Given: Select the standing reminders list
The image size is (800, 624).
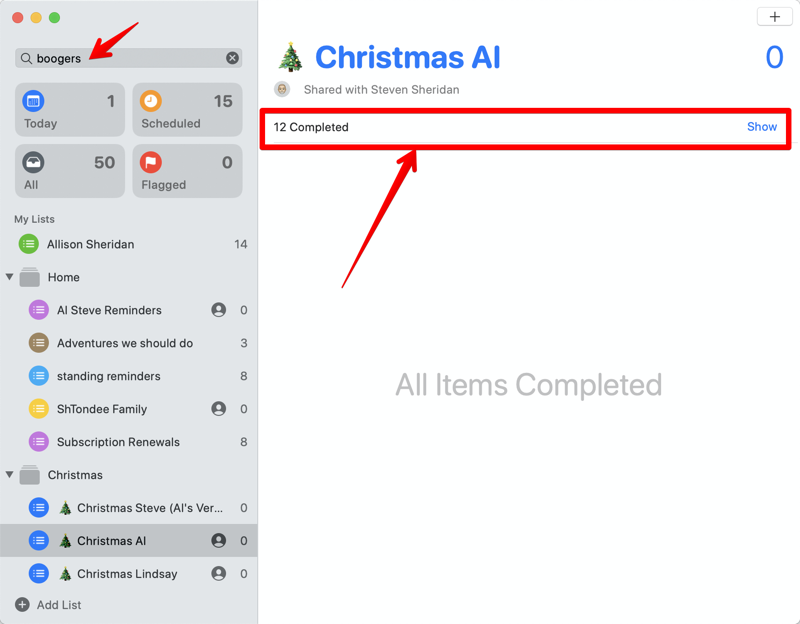Looking at the screenshot, I should [x=108, y=376].
